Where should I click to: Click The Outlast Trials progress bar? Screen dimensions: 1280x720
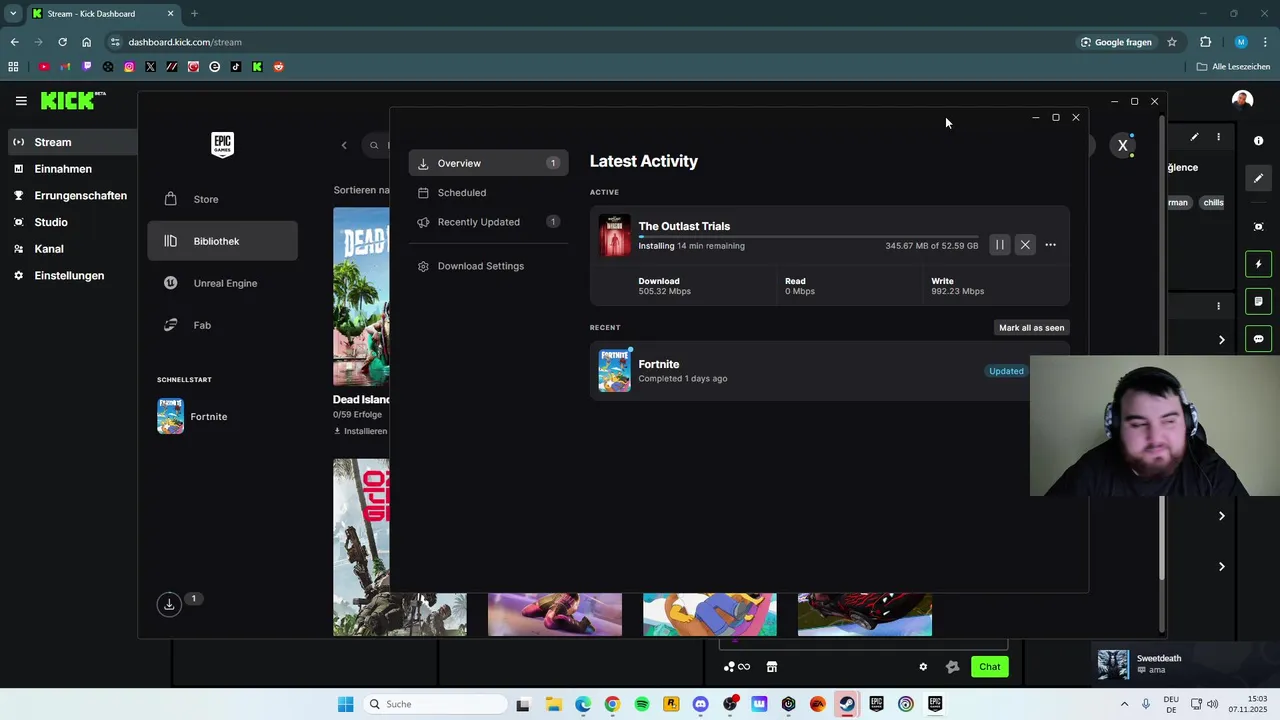pos(808,237)
